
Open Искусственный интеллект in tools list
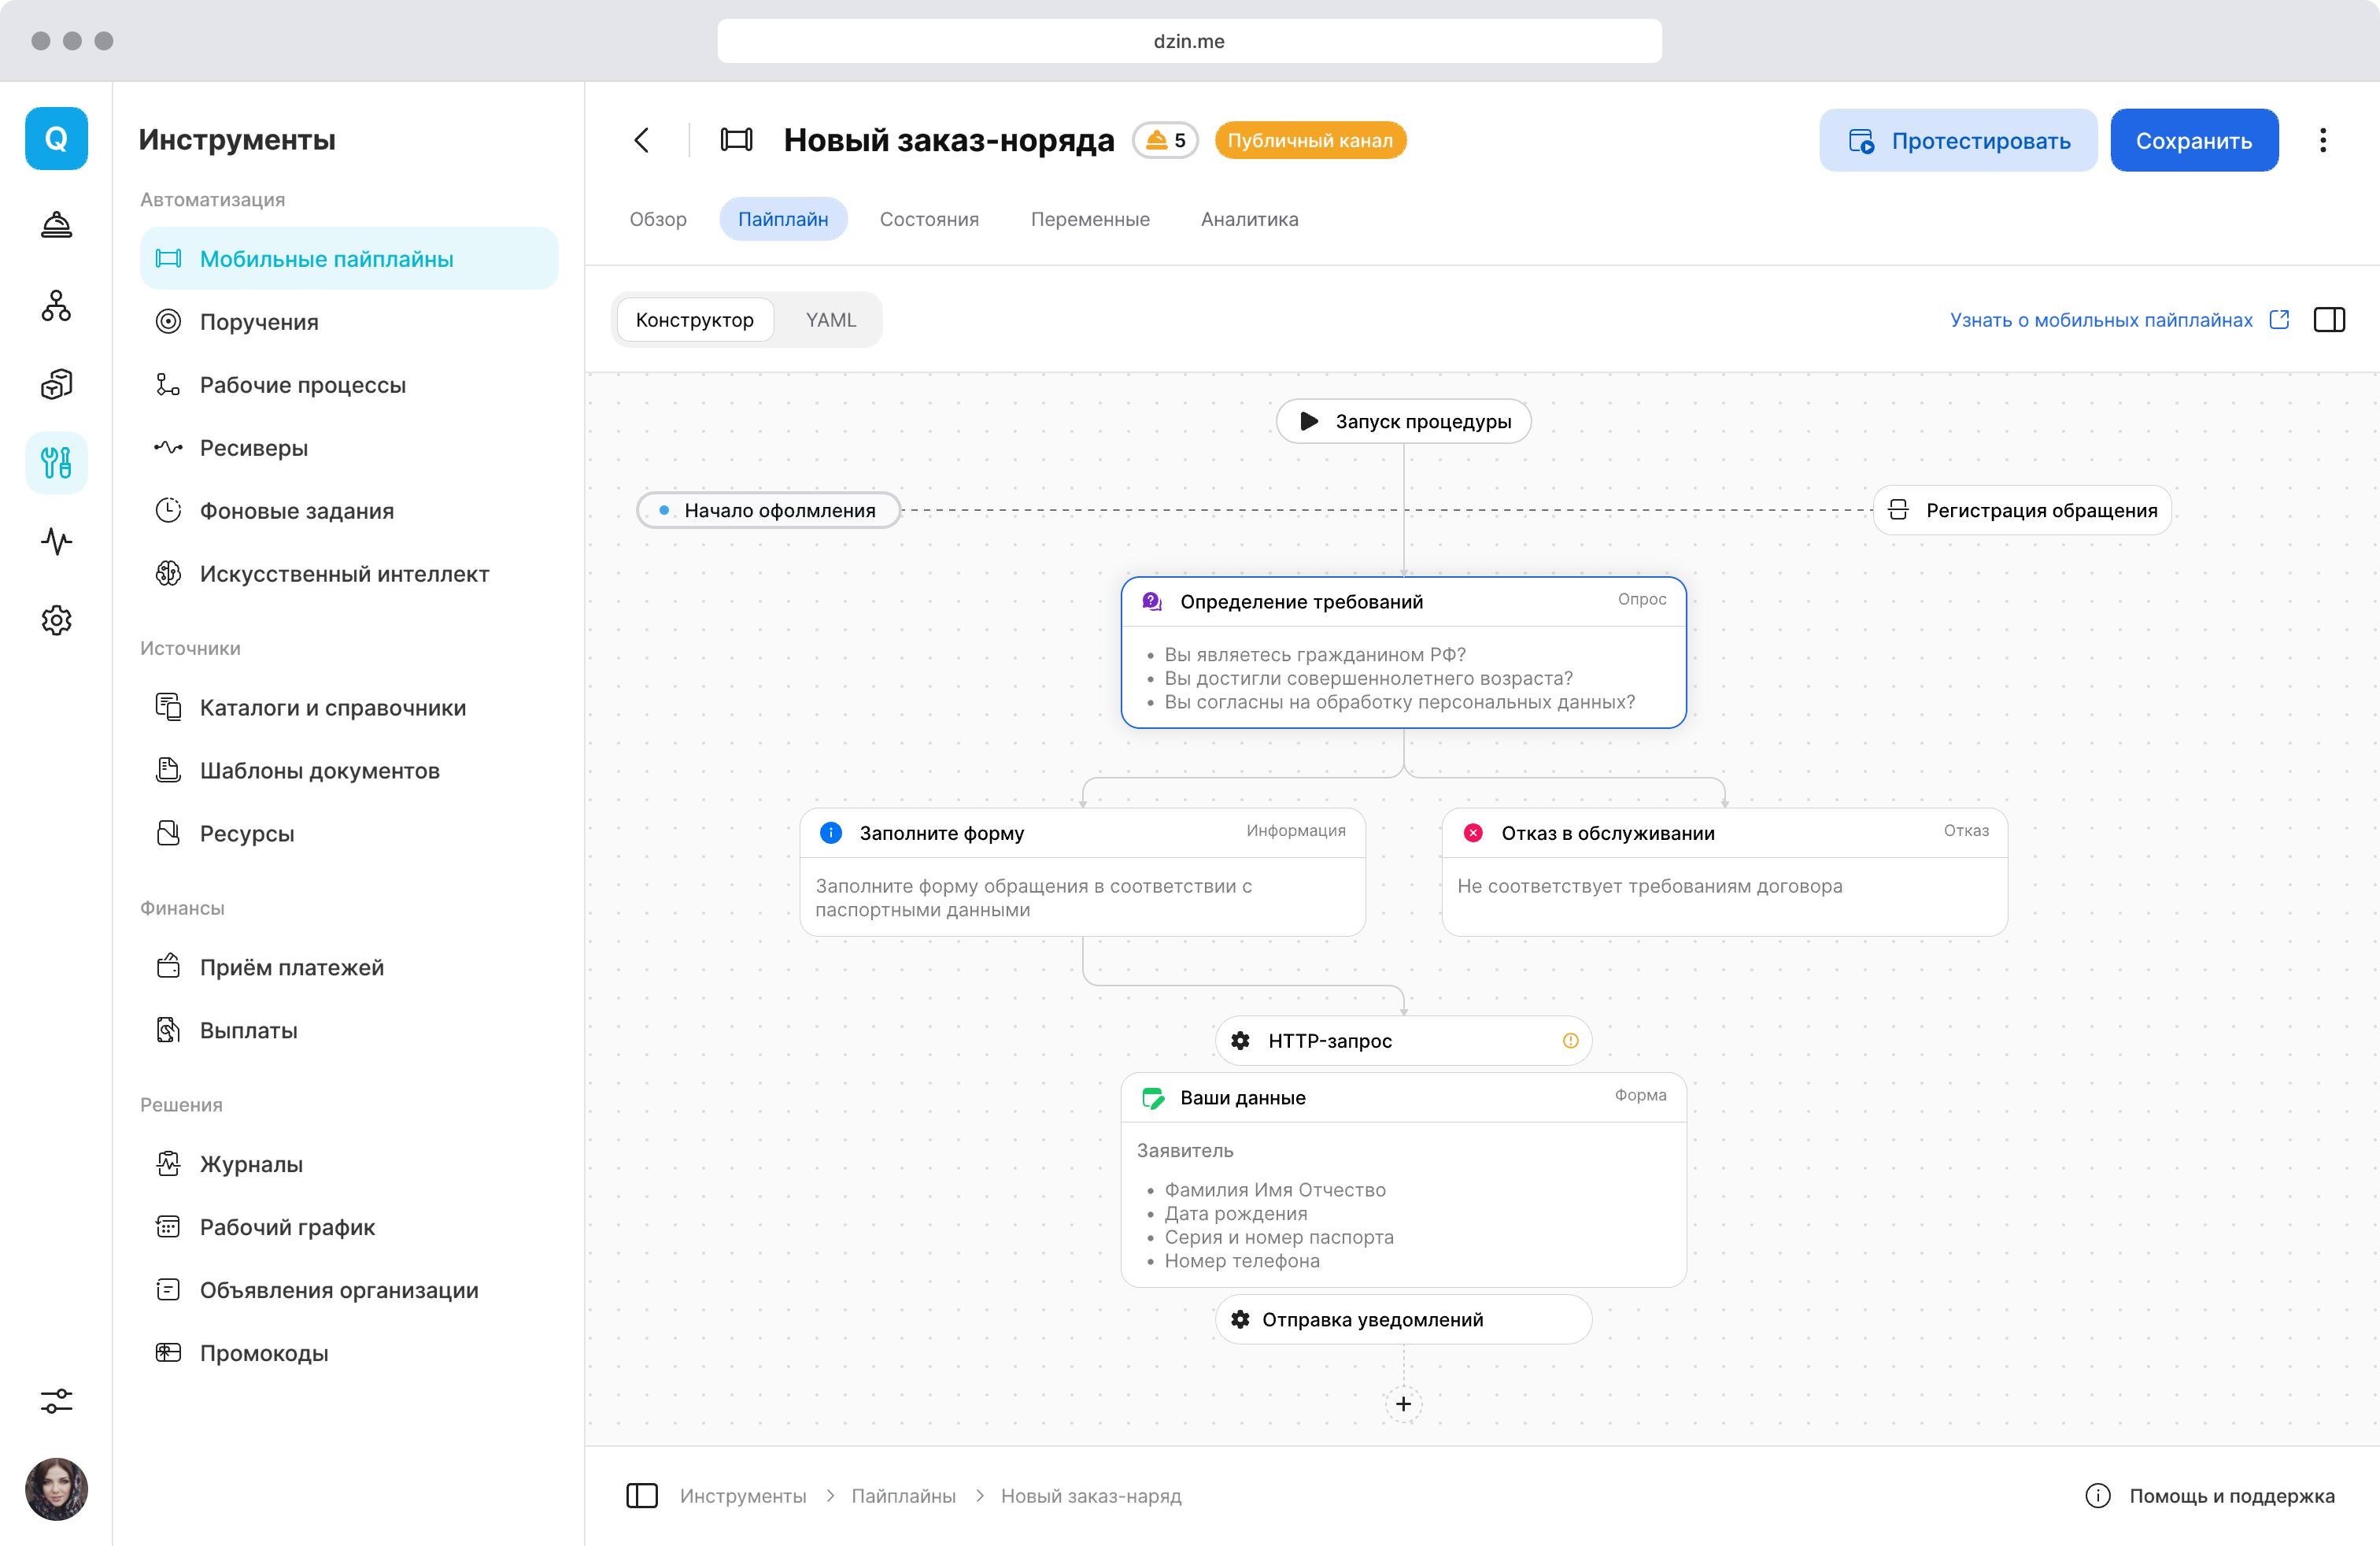[x=344, y=574]
